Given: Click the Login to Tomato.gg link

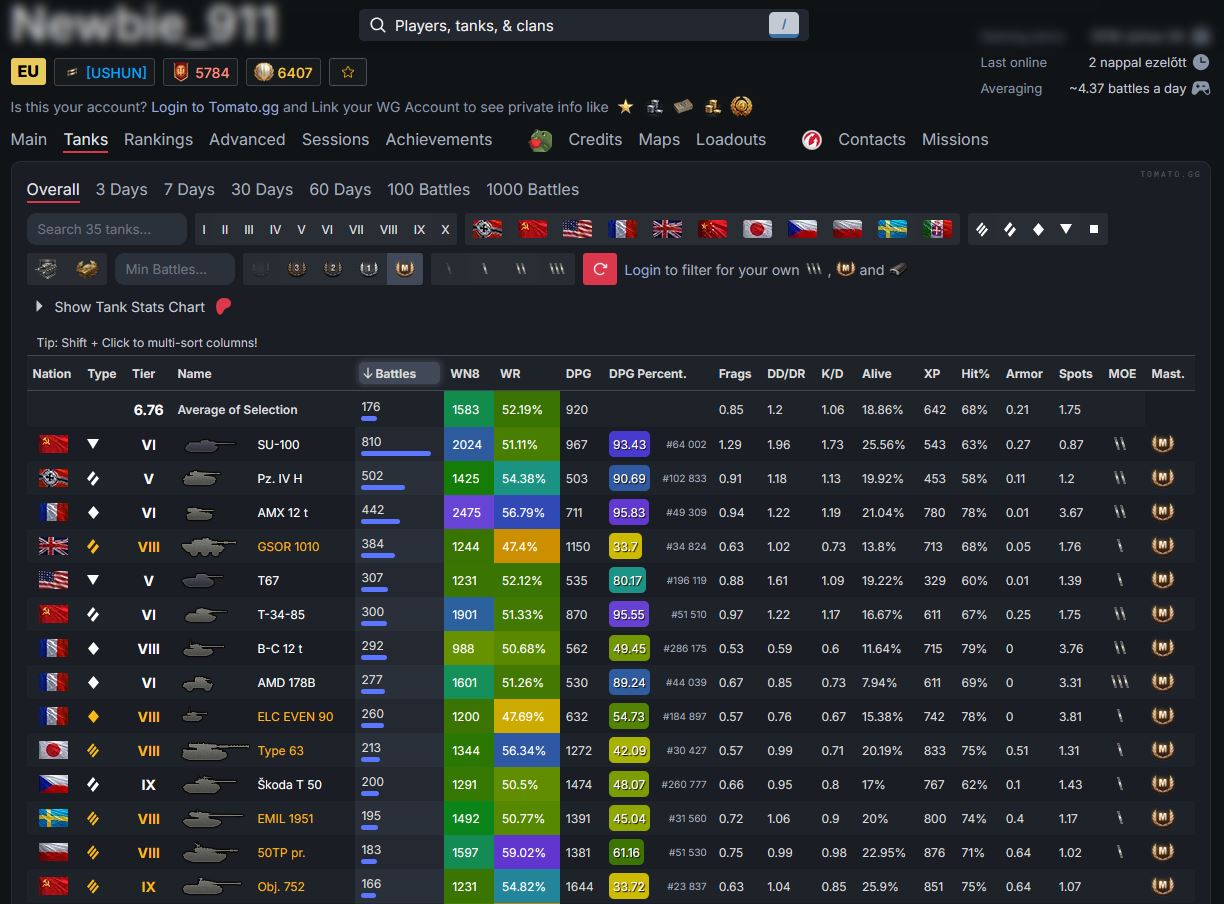Looking at the screenshot, I should [215, 107].
